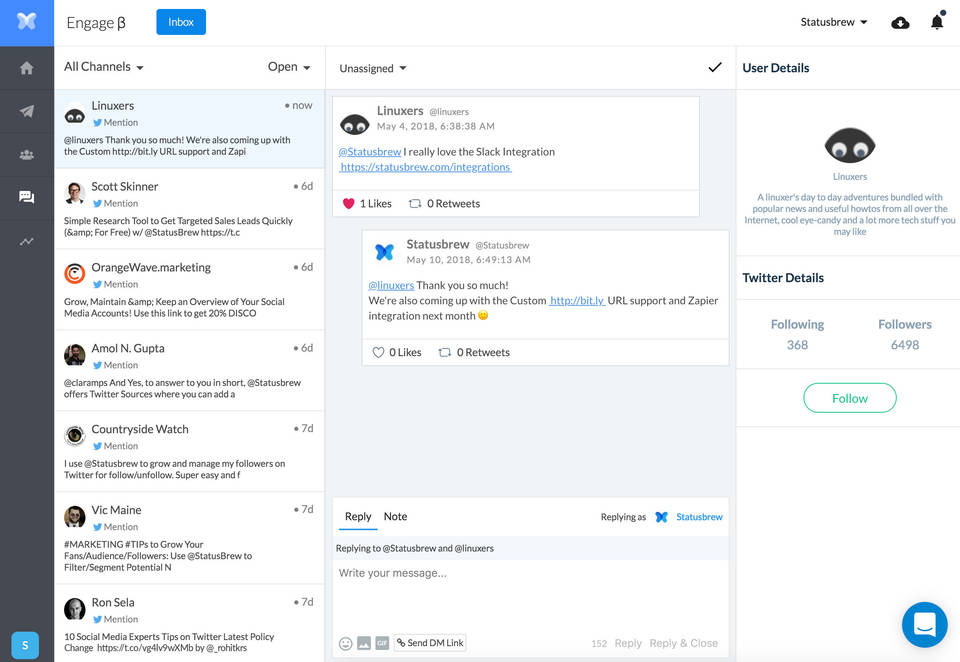Click the Inbox button
This screenshot has width=960, height=662.
(x=181, y=22)
